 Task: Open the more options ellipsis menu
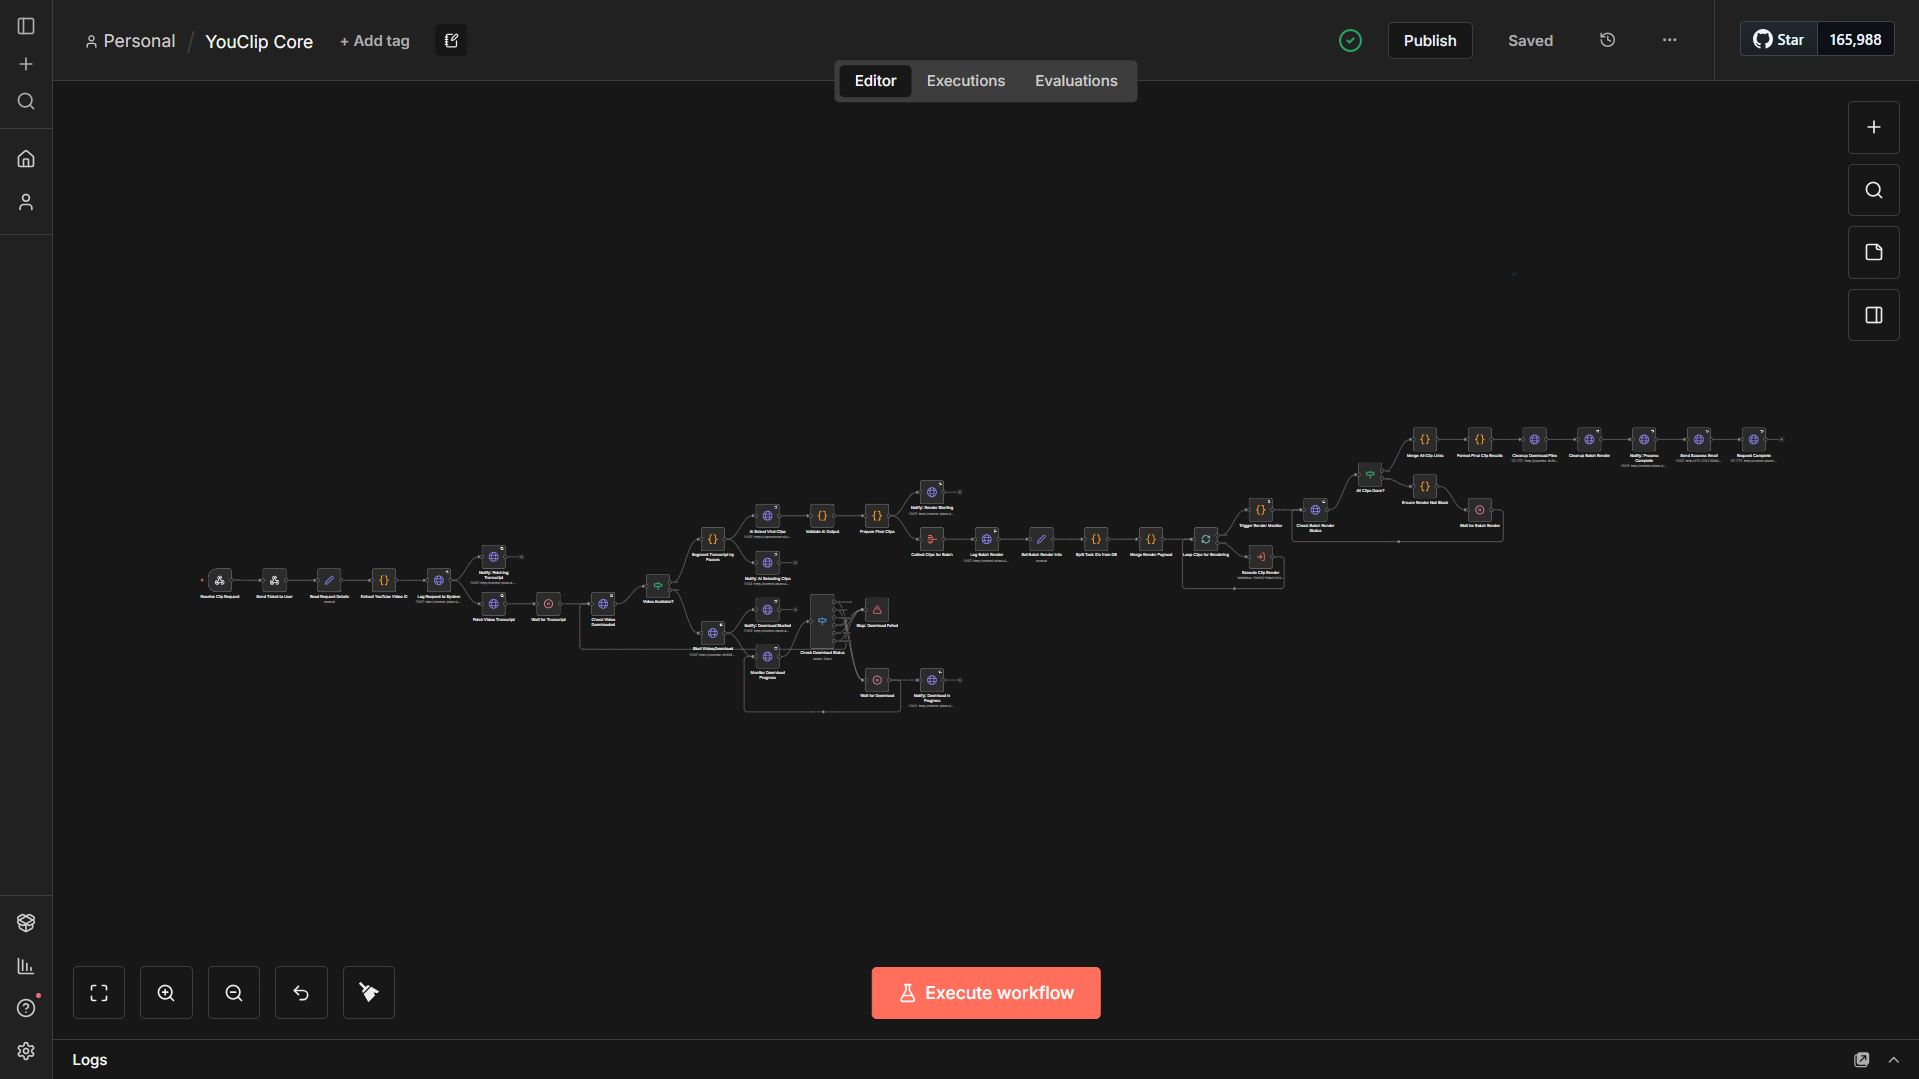coord(1670,40)
